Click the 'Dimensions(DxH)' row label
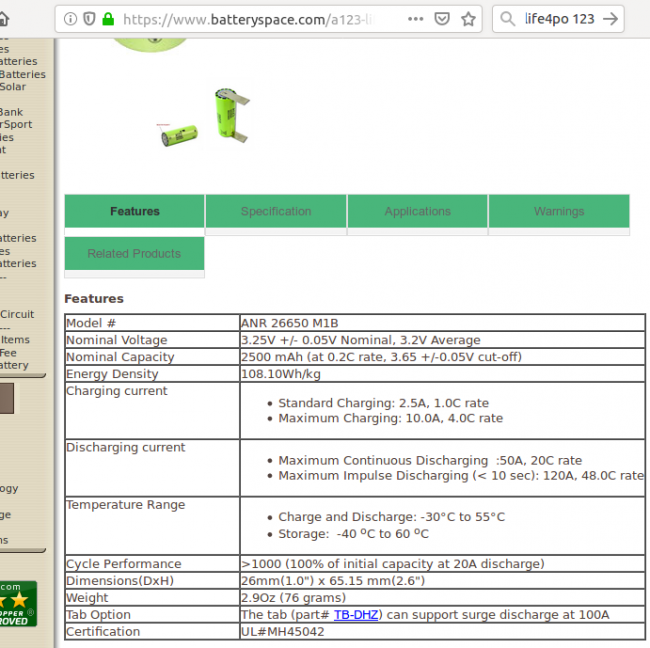This screenshot has width=650, height=648. tap(120, 581)
